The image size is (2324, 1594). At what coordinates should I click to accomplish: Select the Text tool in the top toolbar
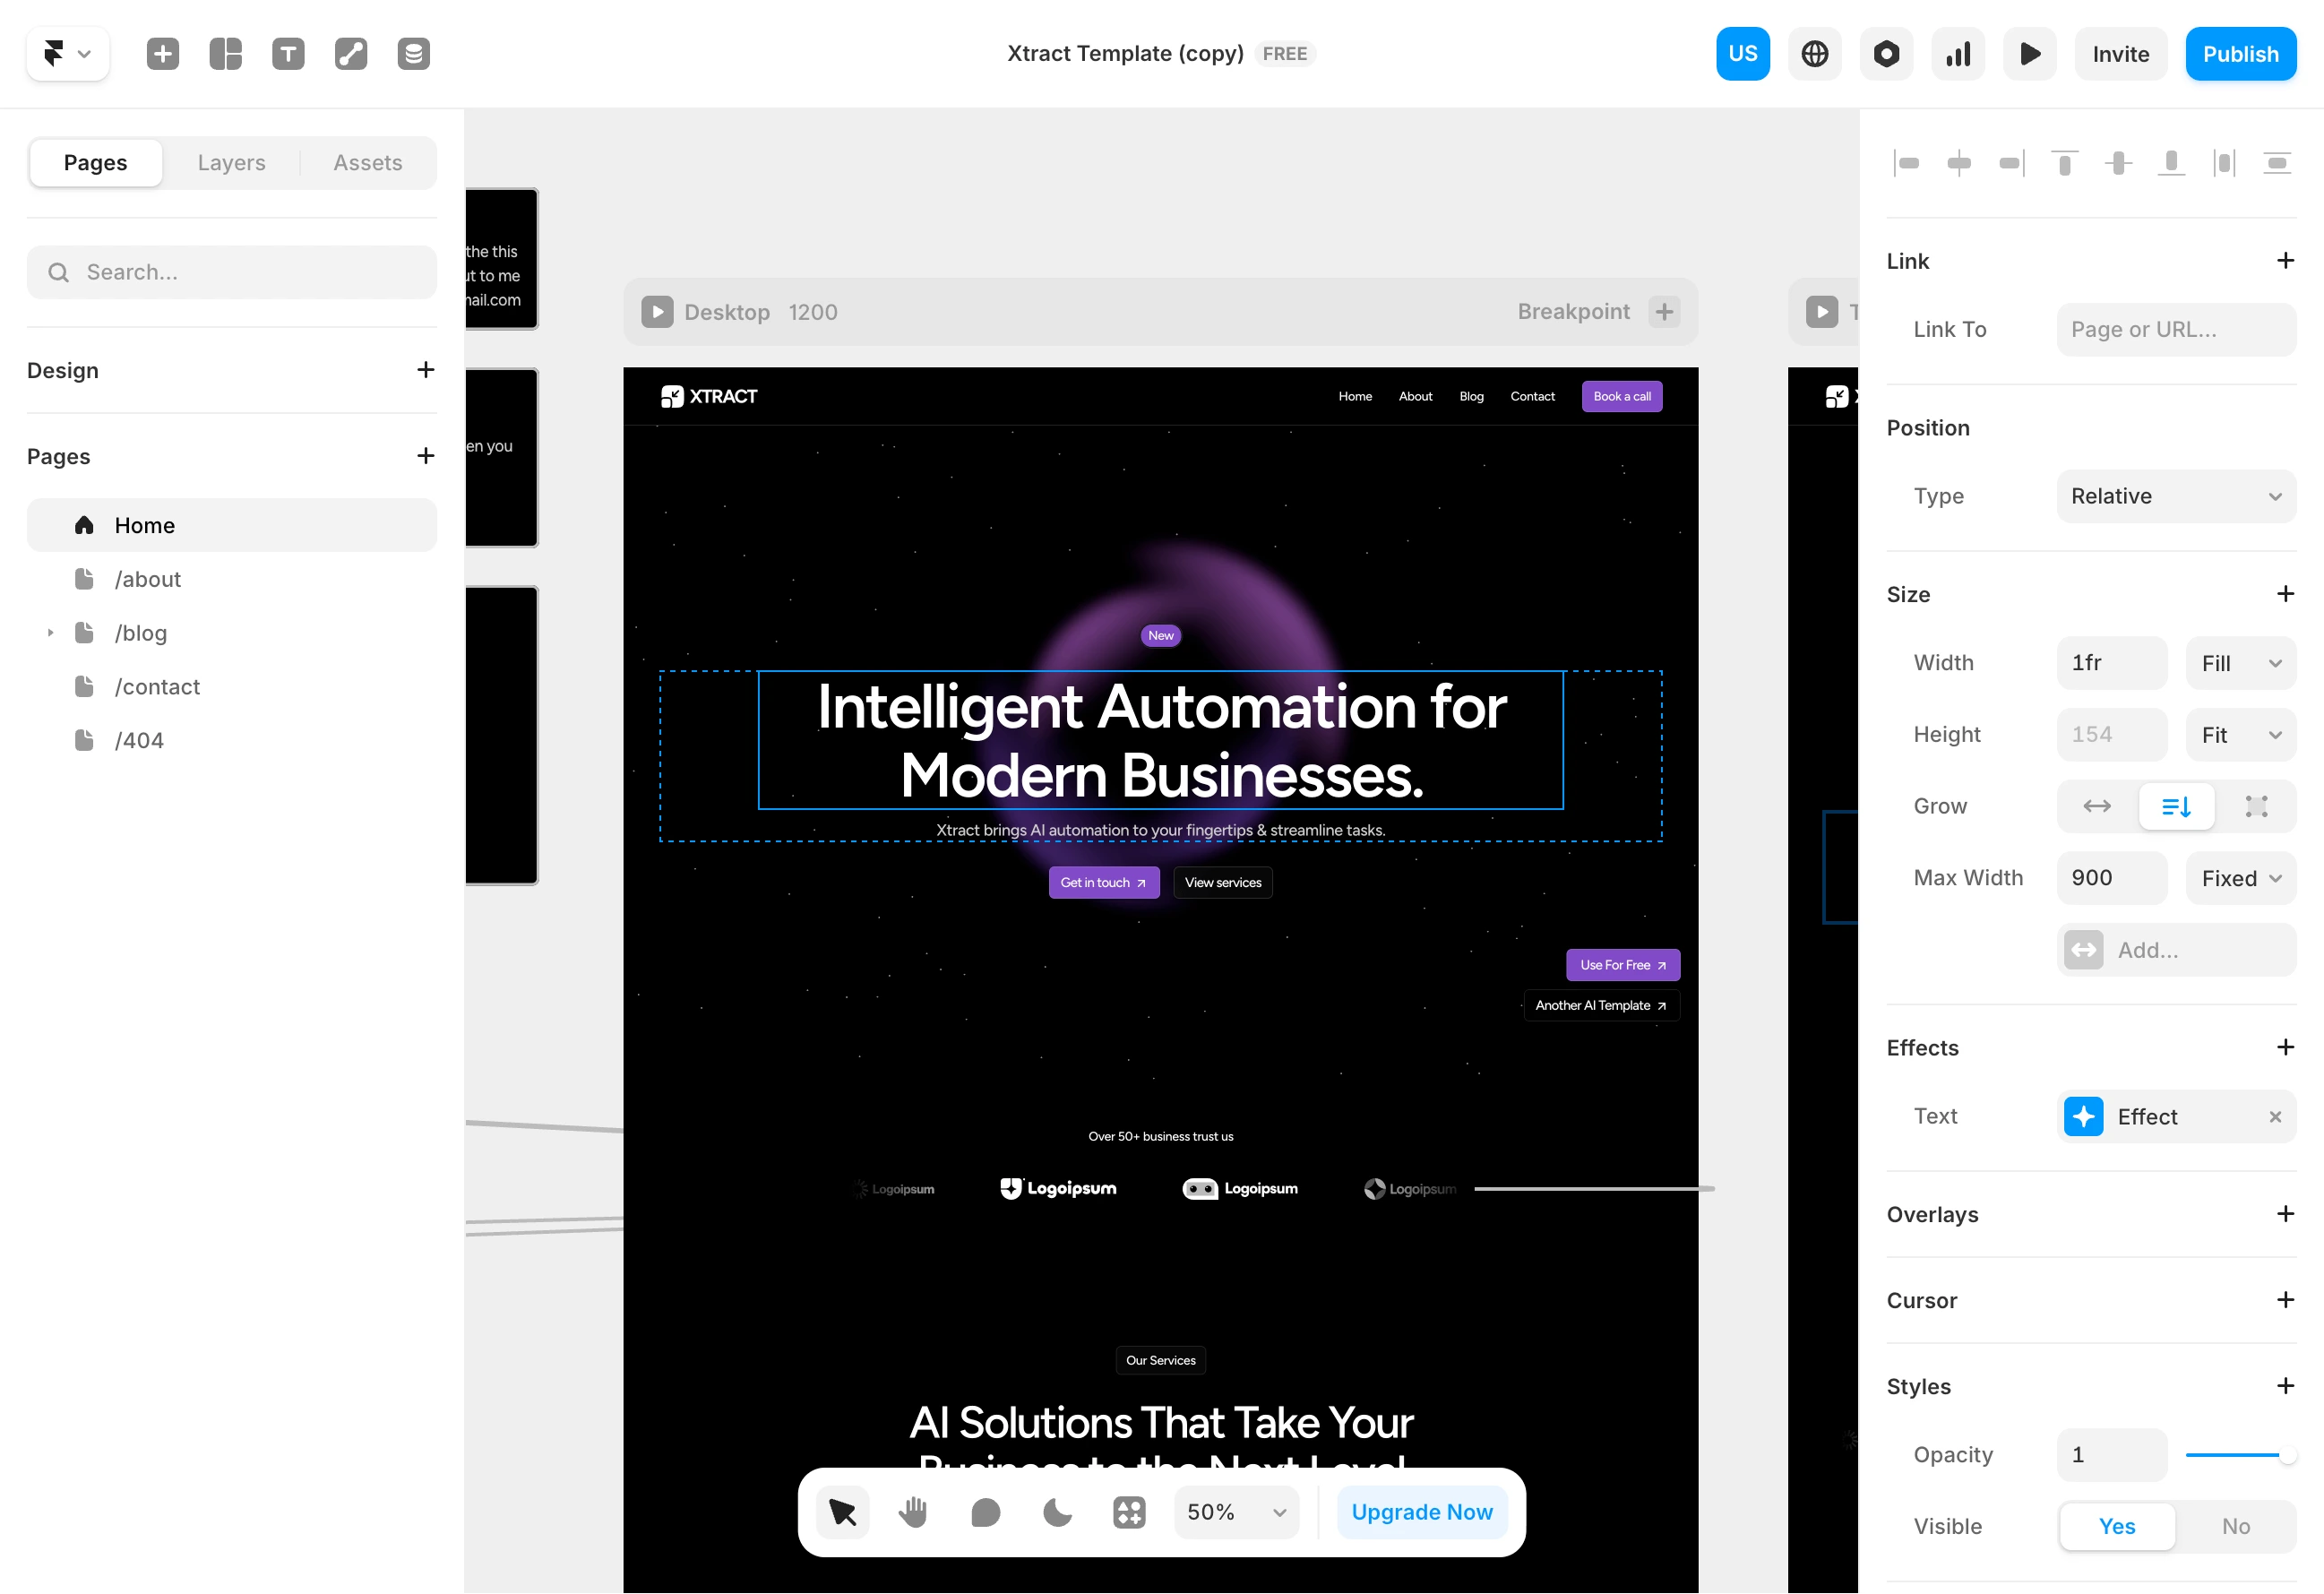pyautogui.click(x=287, y=53)
